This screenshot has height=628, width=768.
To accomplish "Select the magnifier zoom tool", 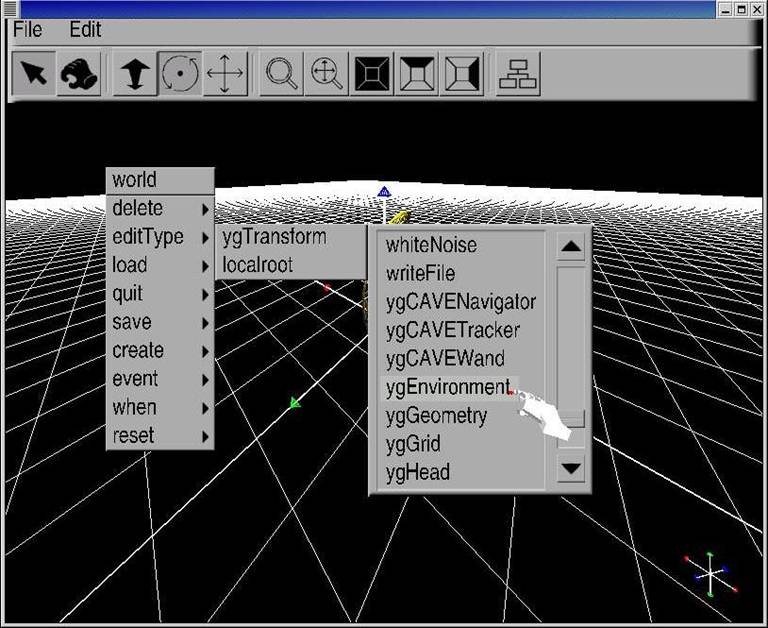I will pyautogui.click(x=281, y=73).
